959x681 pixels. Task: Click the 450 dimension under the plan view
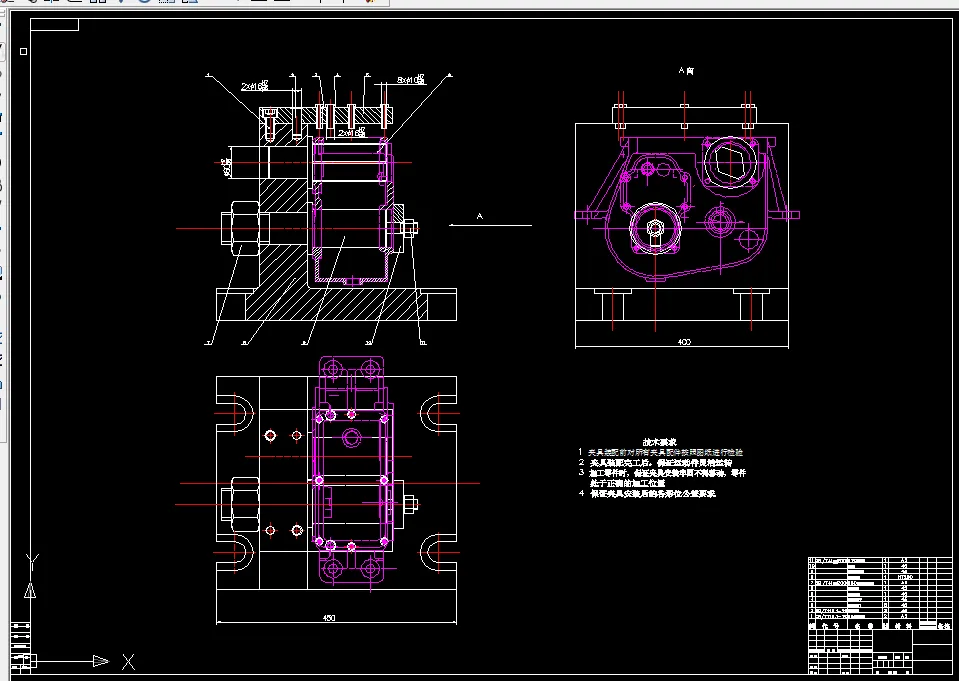(x=328, y=617)
